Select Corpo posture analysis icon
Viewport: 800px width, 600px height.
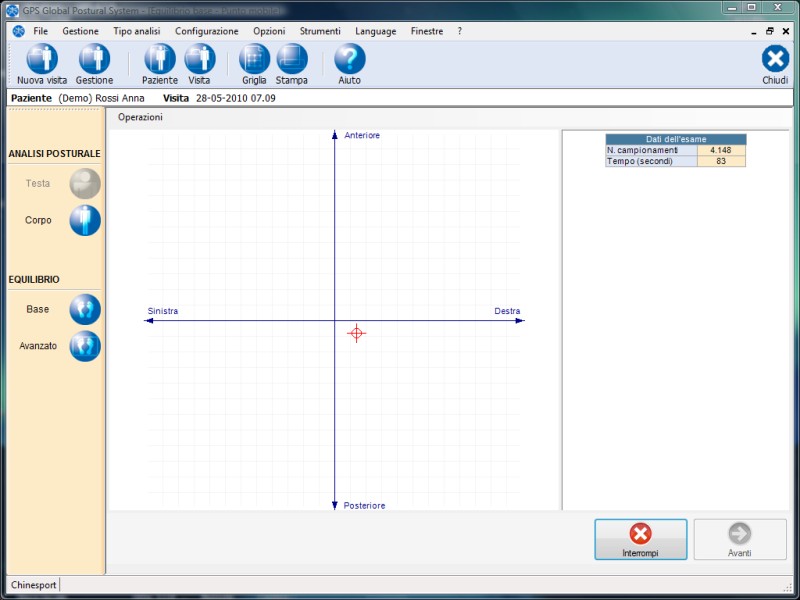point(85,220)
